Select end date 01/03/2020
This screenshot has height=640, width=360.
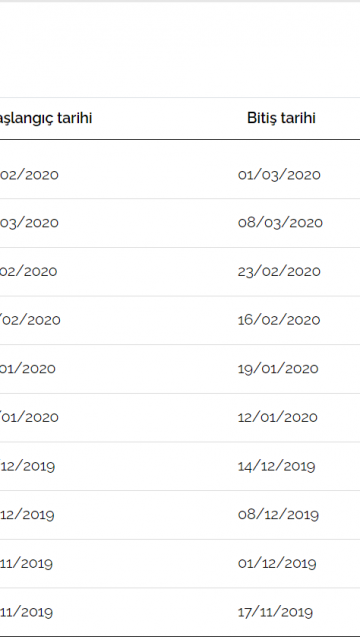(279, 175)
